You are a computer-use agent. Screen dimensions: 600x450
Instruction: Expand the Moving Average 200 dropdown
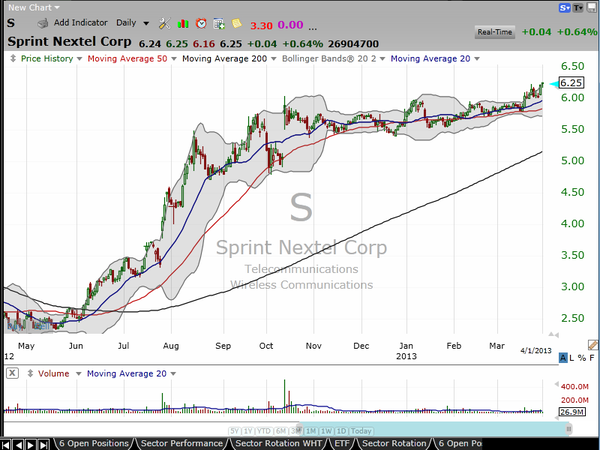point(274,59)
